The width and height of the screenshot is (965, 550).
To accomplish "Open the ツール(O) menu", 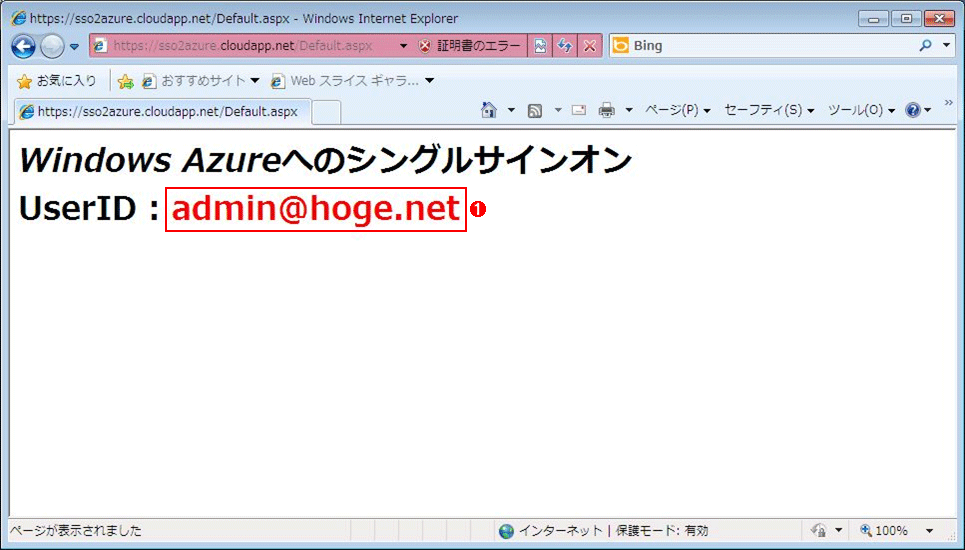I will coord(861,110).
